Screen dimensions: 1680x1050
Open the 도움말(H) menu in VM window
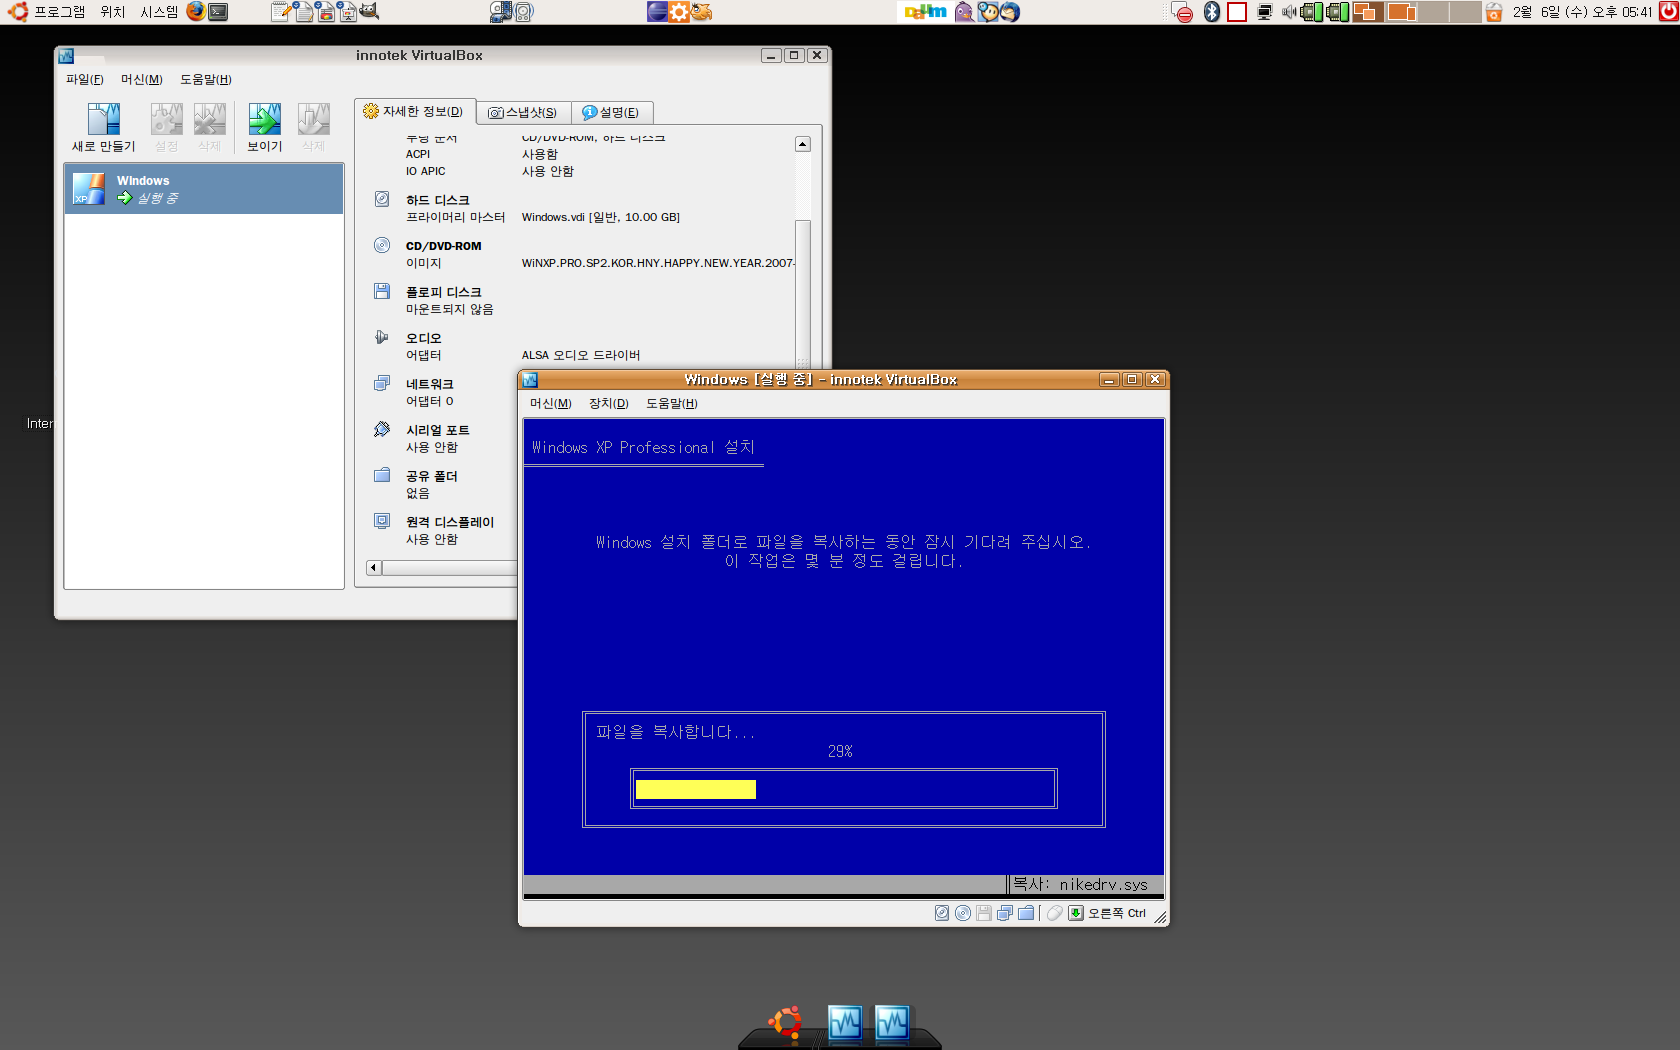671,404
